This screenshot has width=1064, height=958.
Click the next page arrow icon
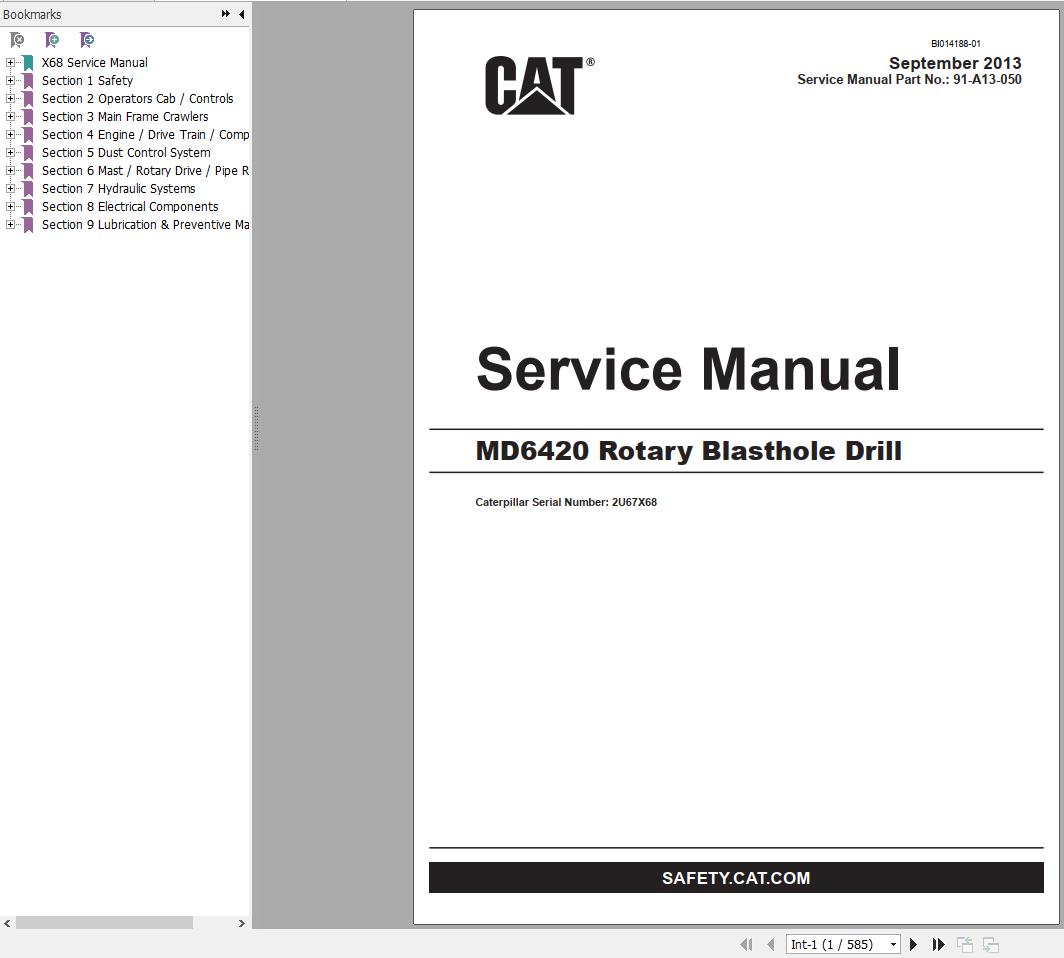913,944
